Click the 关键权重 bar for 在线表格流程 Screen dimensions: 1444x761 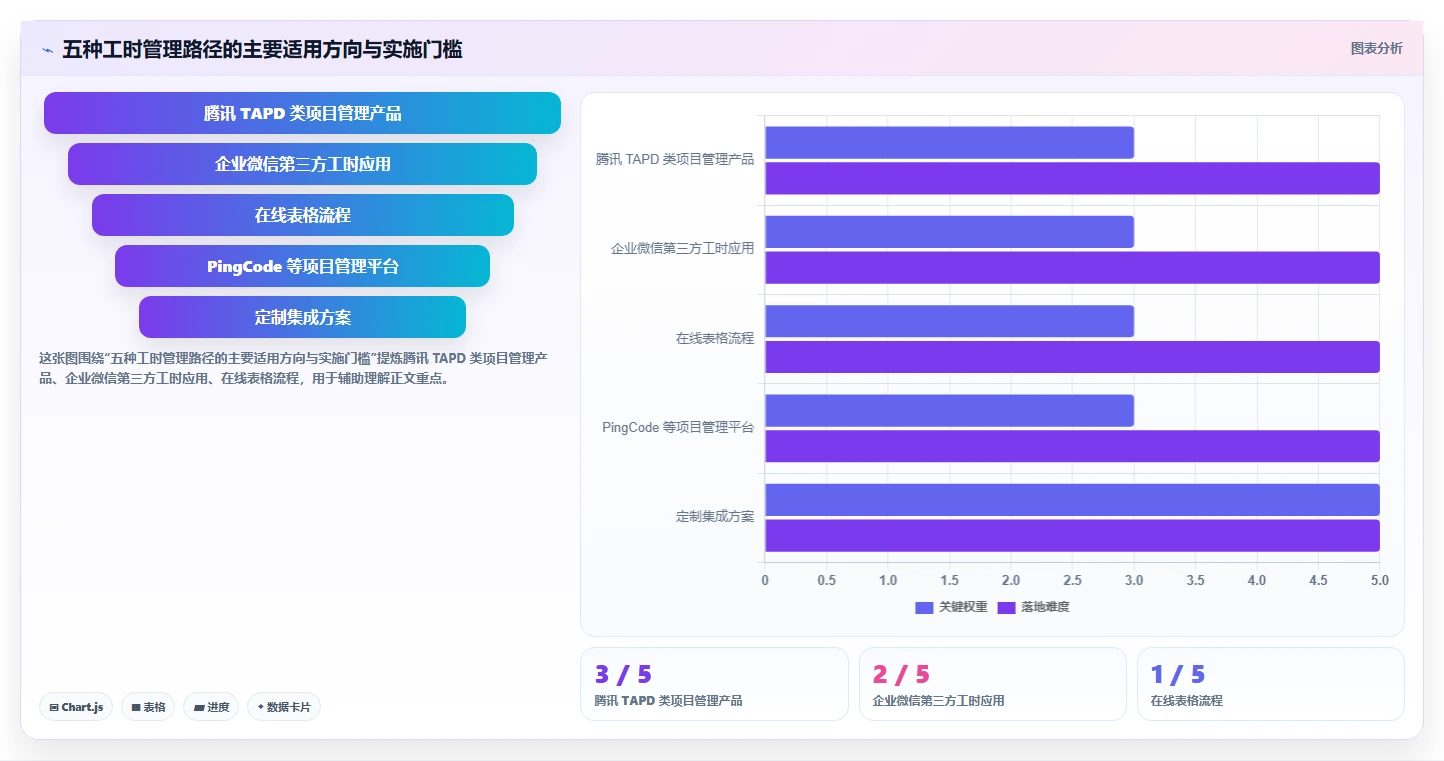[x=949, y=321]
